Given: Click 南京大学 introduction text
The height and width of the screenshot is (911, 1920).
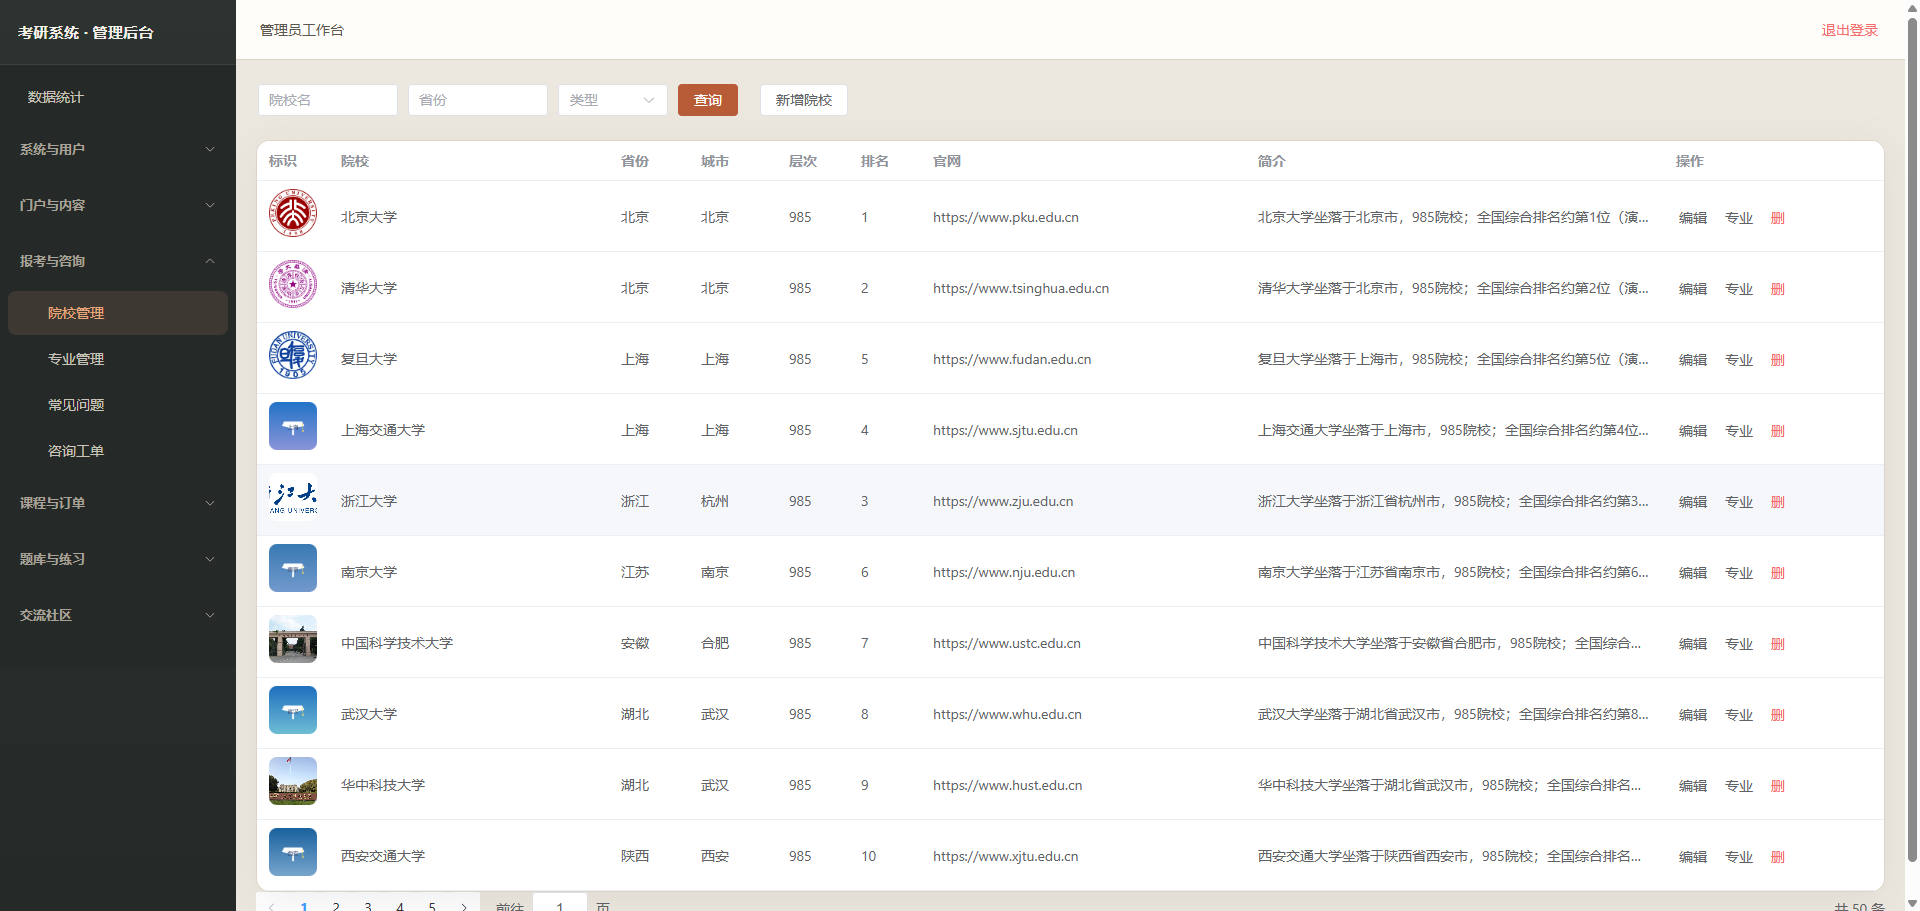Looking at the screenshot, I should coord(1453,572).
